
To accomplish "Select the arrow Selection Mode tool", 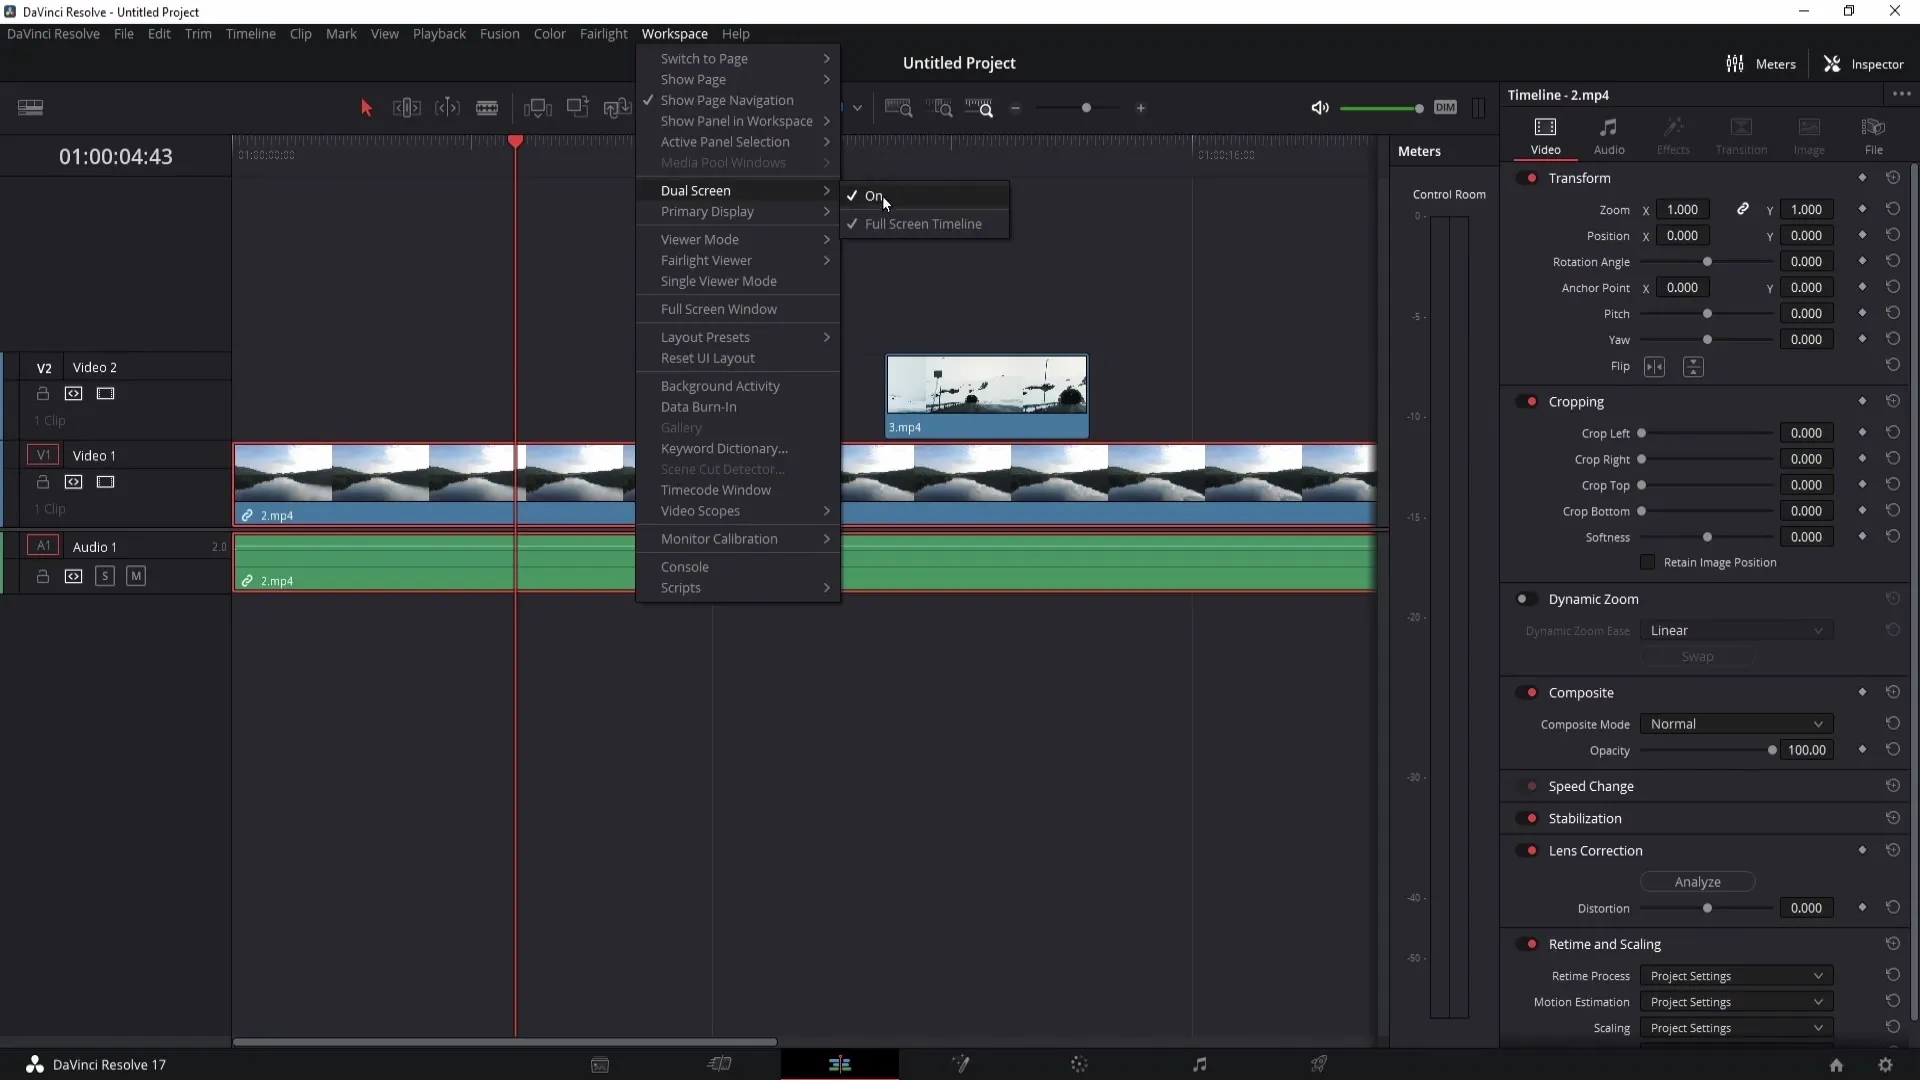I will [366, 108].
